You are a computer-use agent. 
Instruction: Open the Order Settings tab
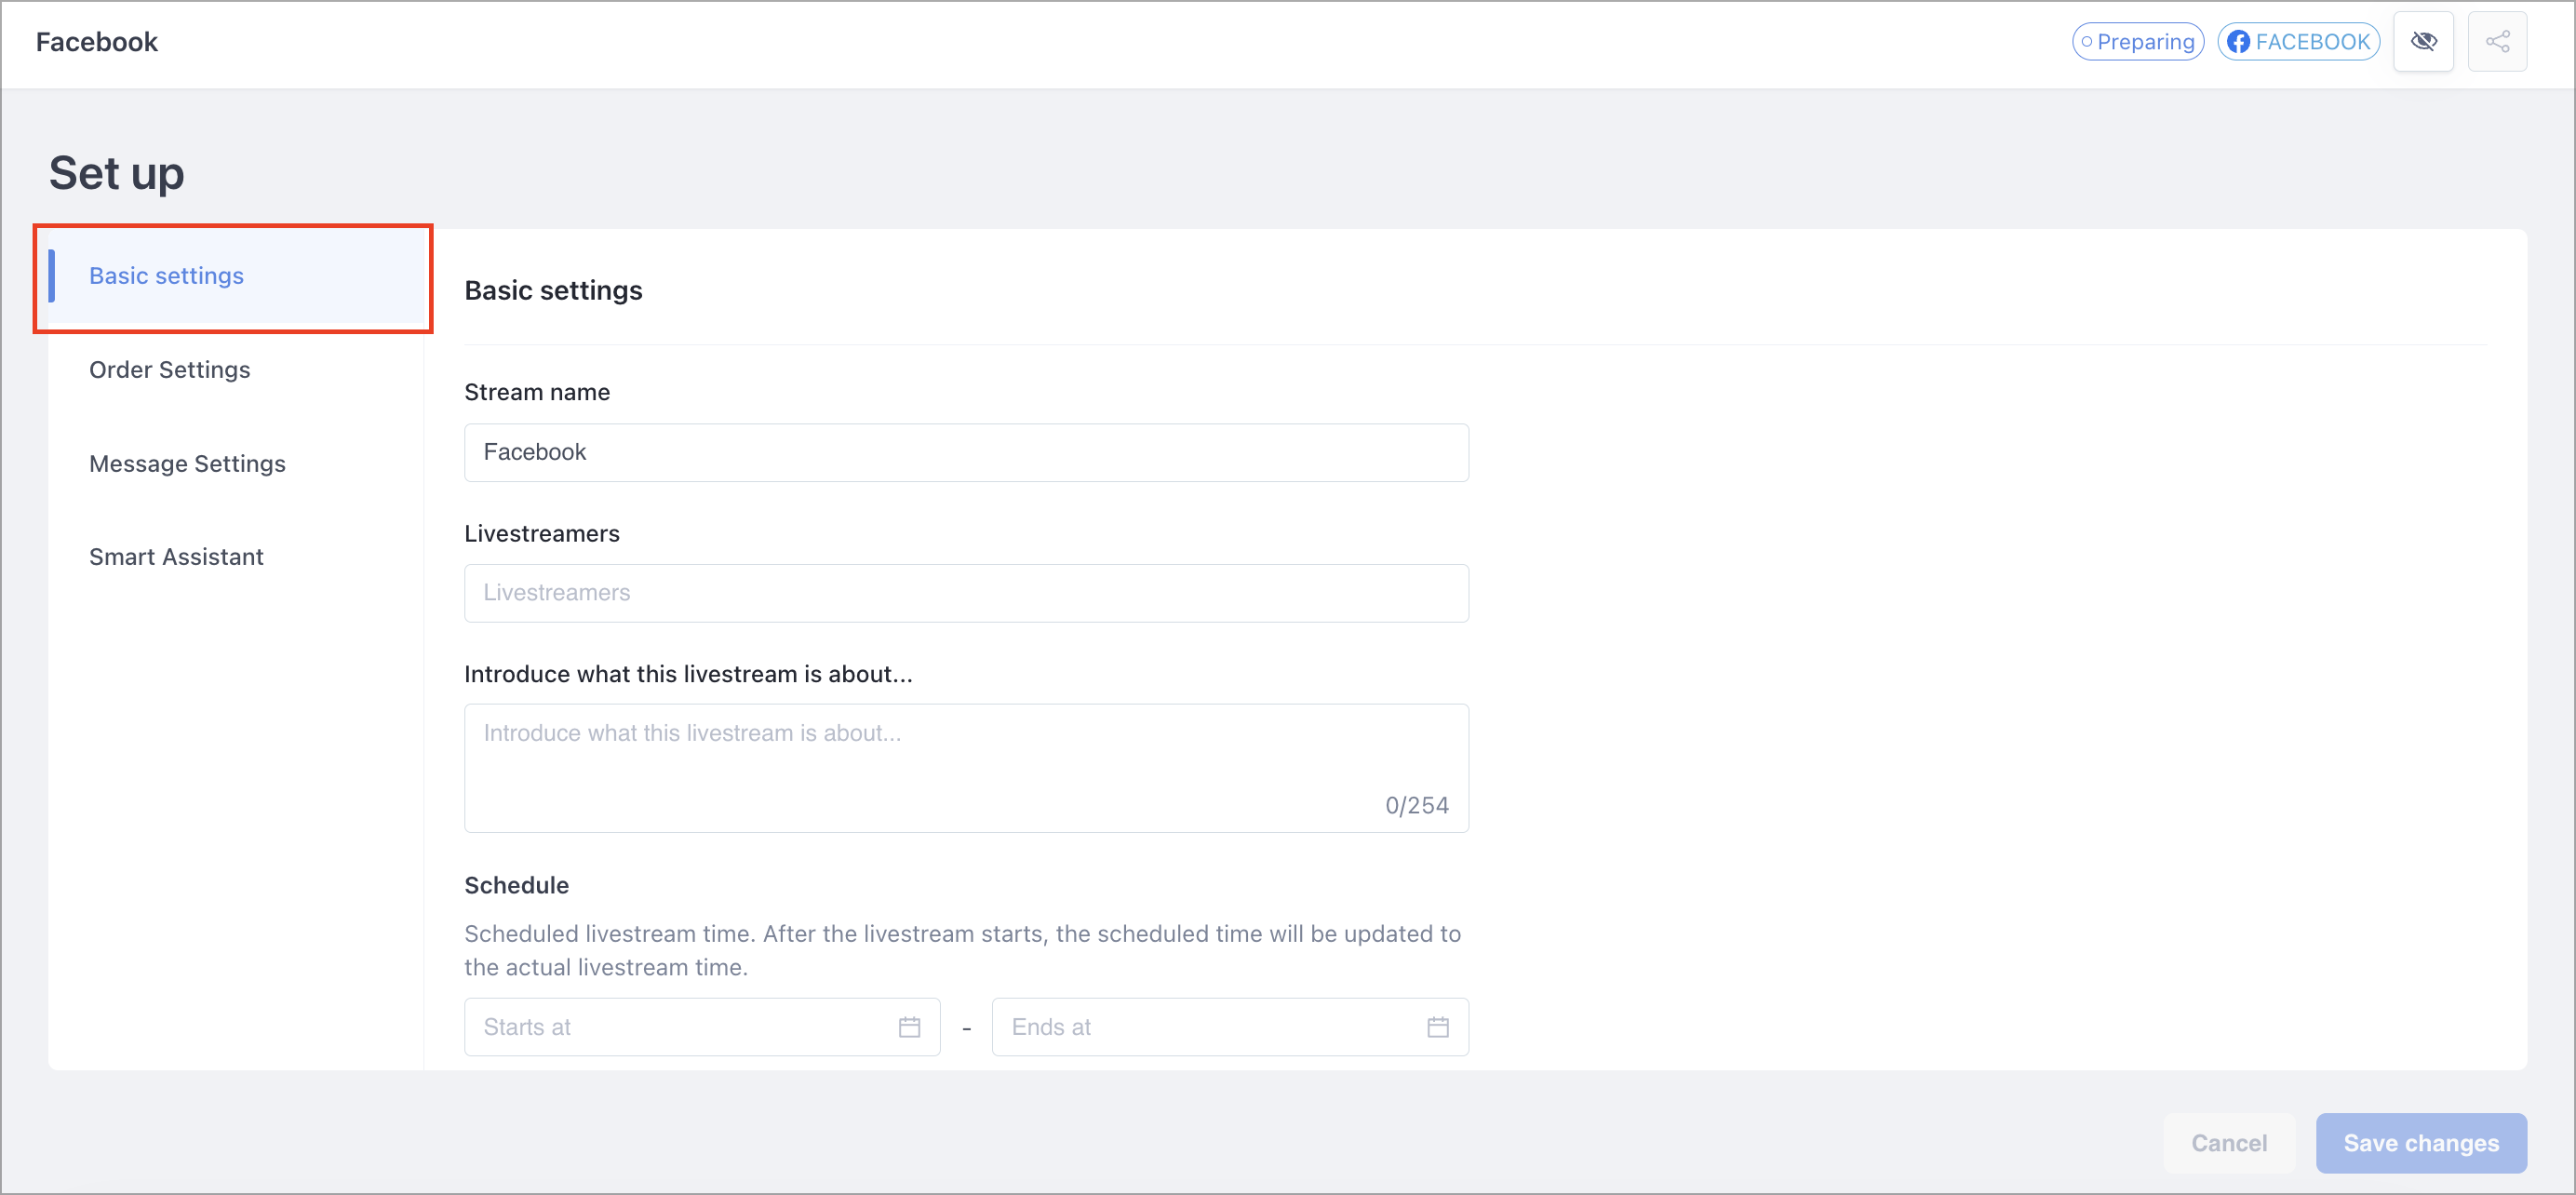tap(235, 370)
